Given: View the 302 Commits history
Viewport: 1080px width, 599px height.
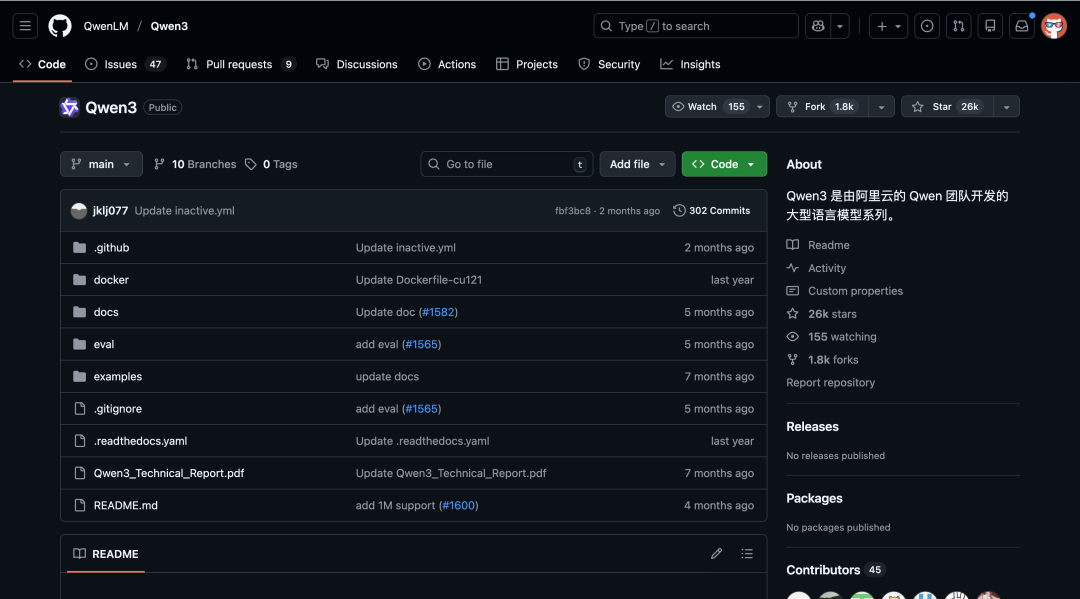Looking at the screenshot, I should tap(711, 210).
